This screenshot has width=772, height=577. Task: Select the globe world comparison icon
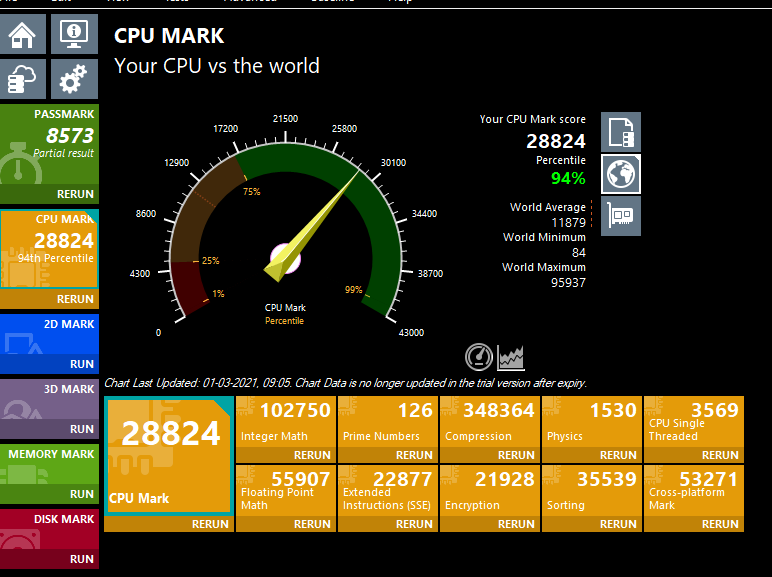621,174
